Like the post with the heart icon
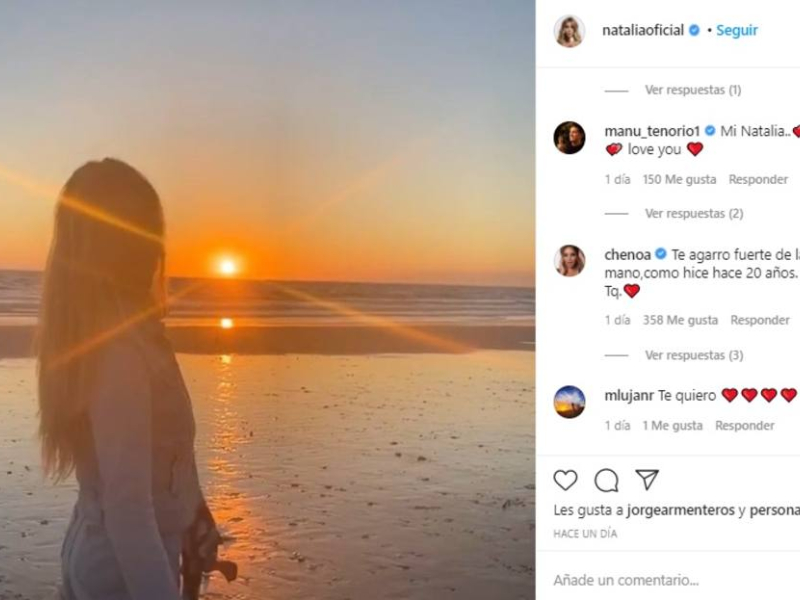800x600 pixels. pyautogui.click(x=566, y=480)
